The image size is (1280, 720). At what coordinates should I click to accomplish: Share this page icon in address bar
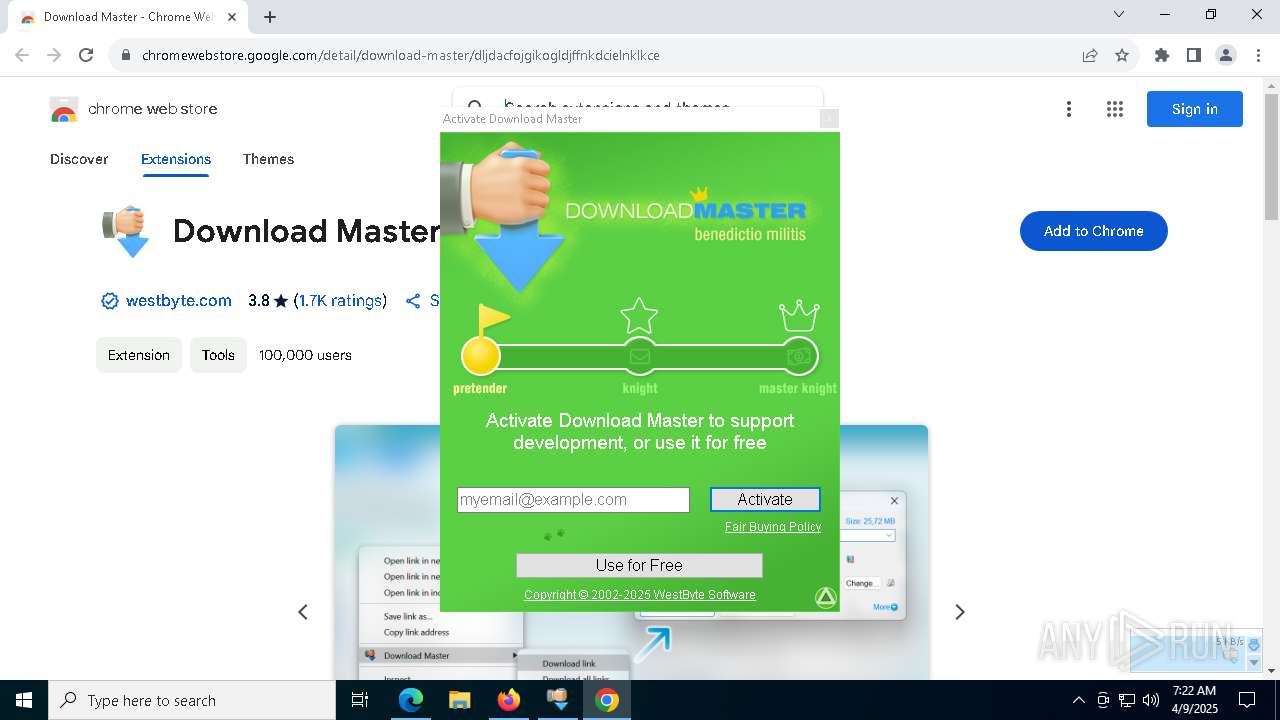pos(1090,55)
